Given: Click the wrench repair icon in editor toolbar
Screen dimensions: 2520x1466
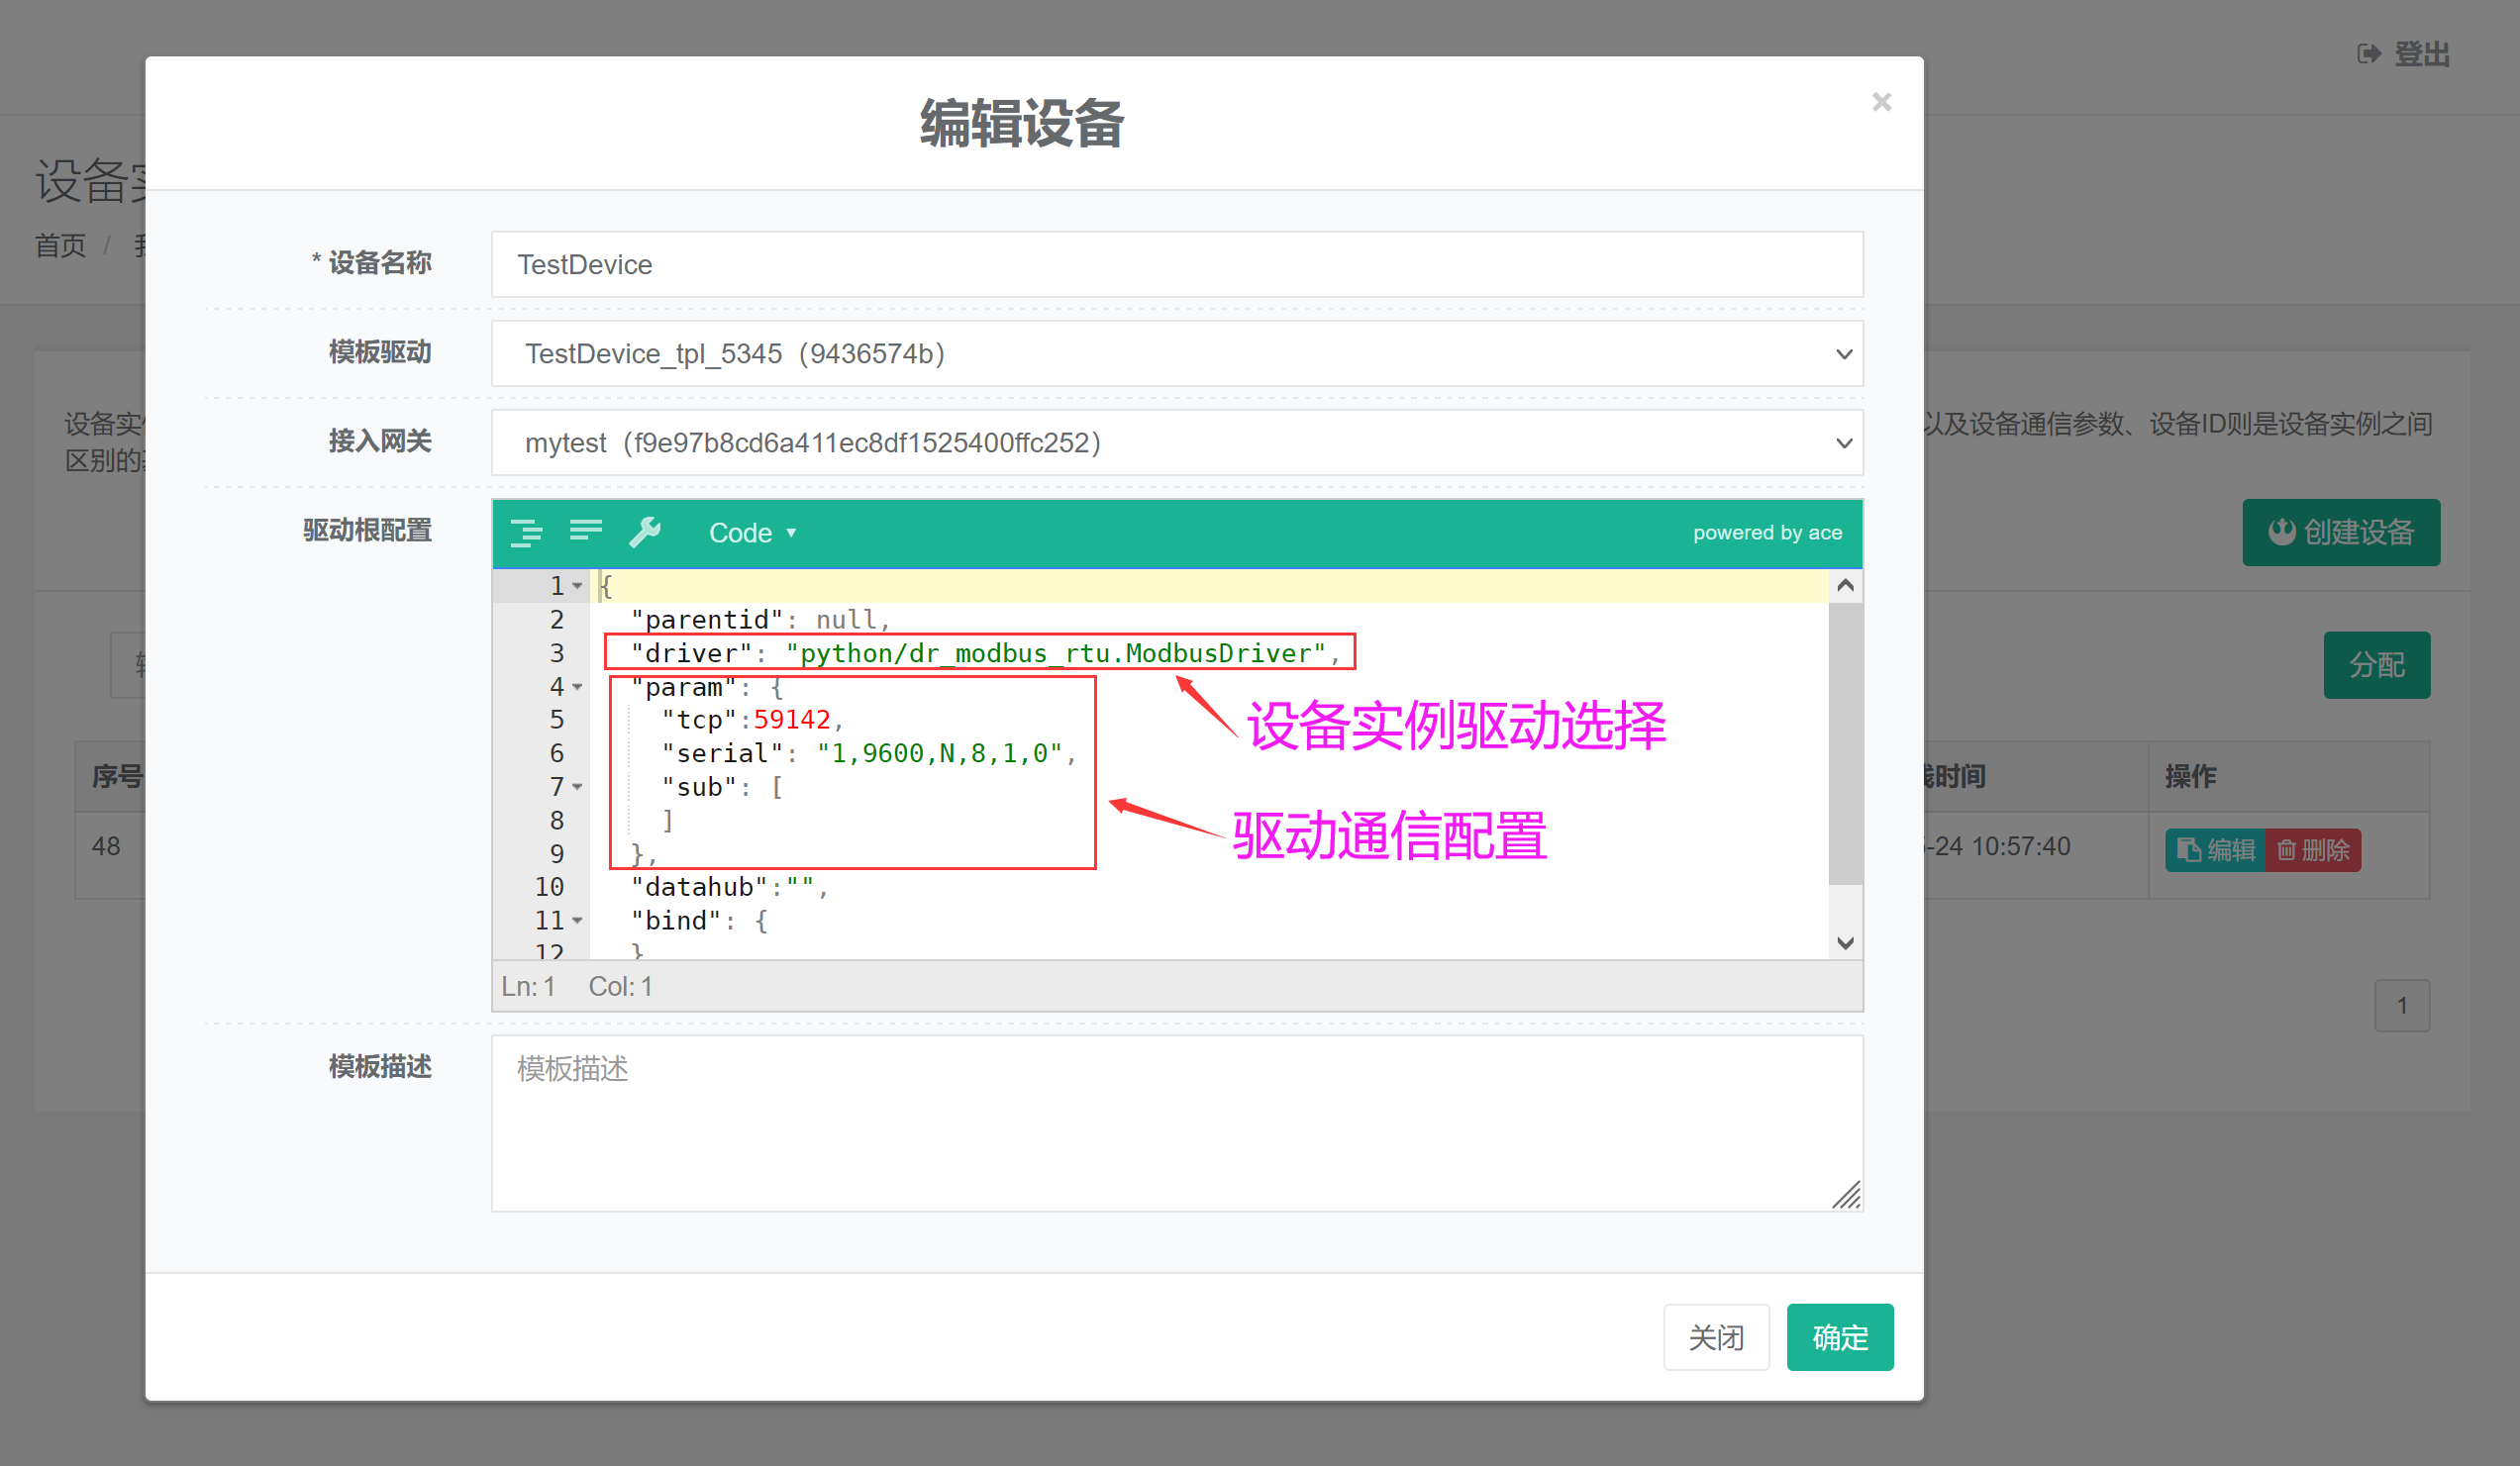Looking at the screenshot, I should (645, 532).
